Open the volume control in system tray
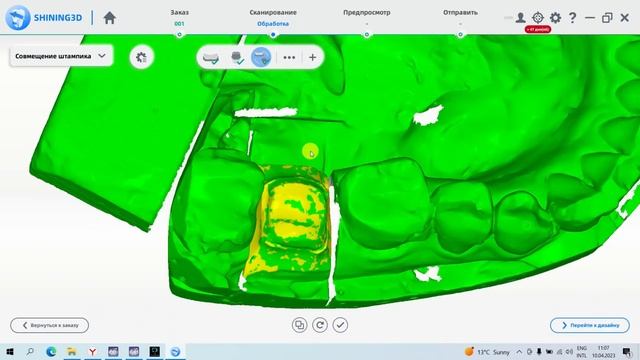 click(569, 351)
